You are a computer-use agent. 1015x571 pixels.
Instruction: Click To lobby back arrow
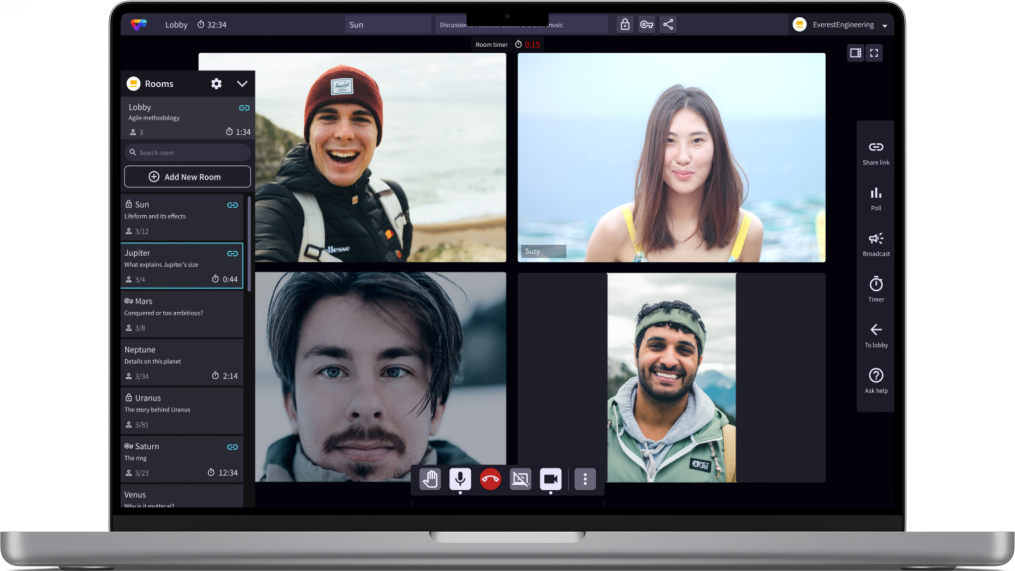876,336
